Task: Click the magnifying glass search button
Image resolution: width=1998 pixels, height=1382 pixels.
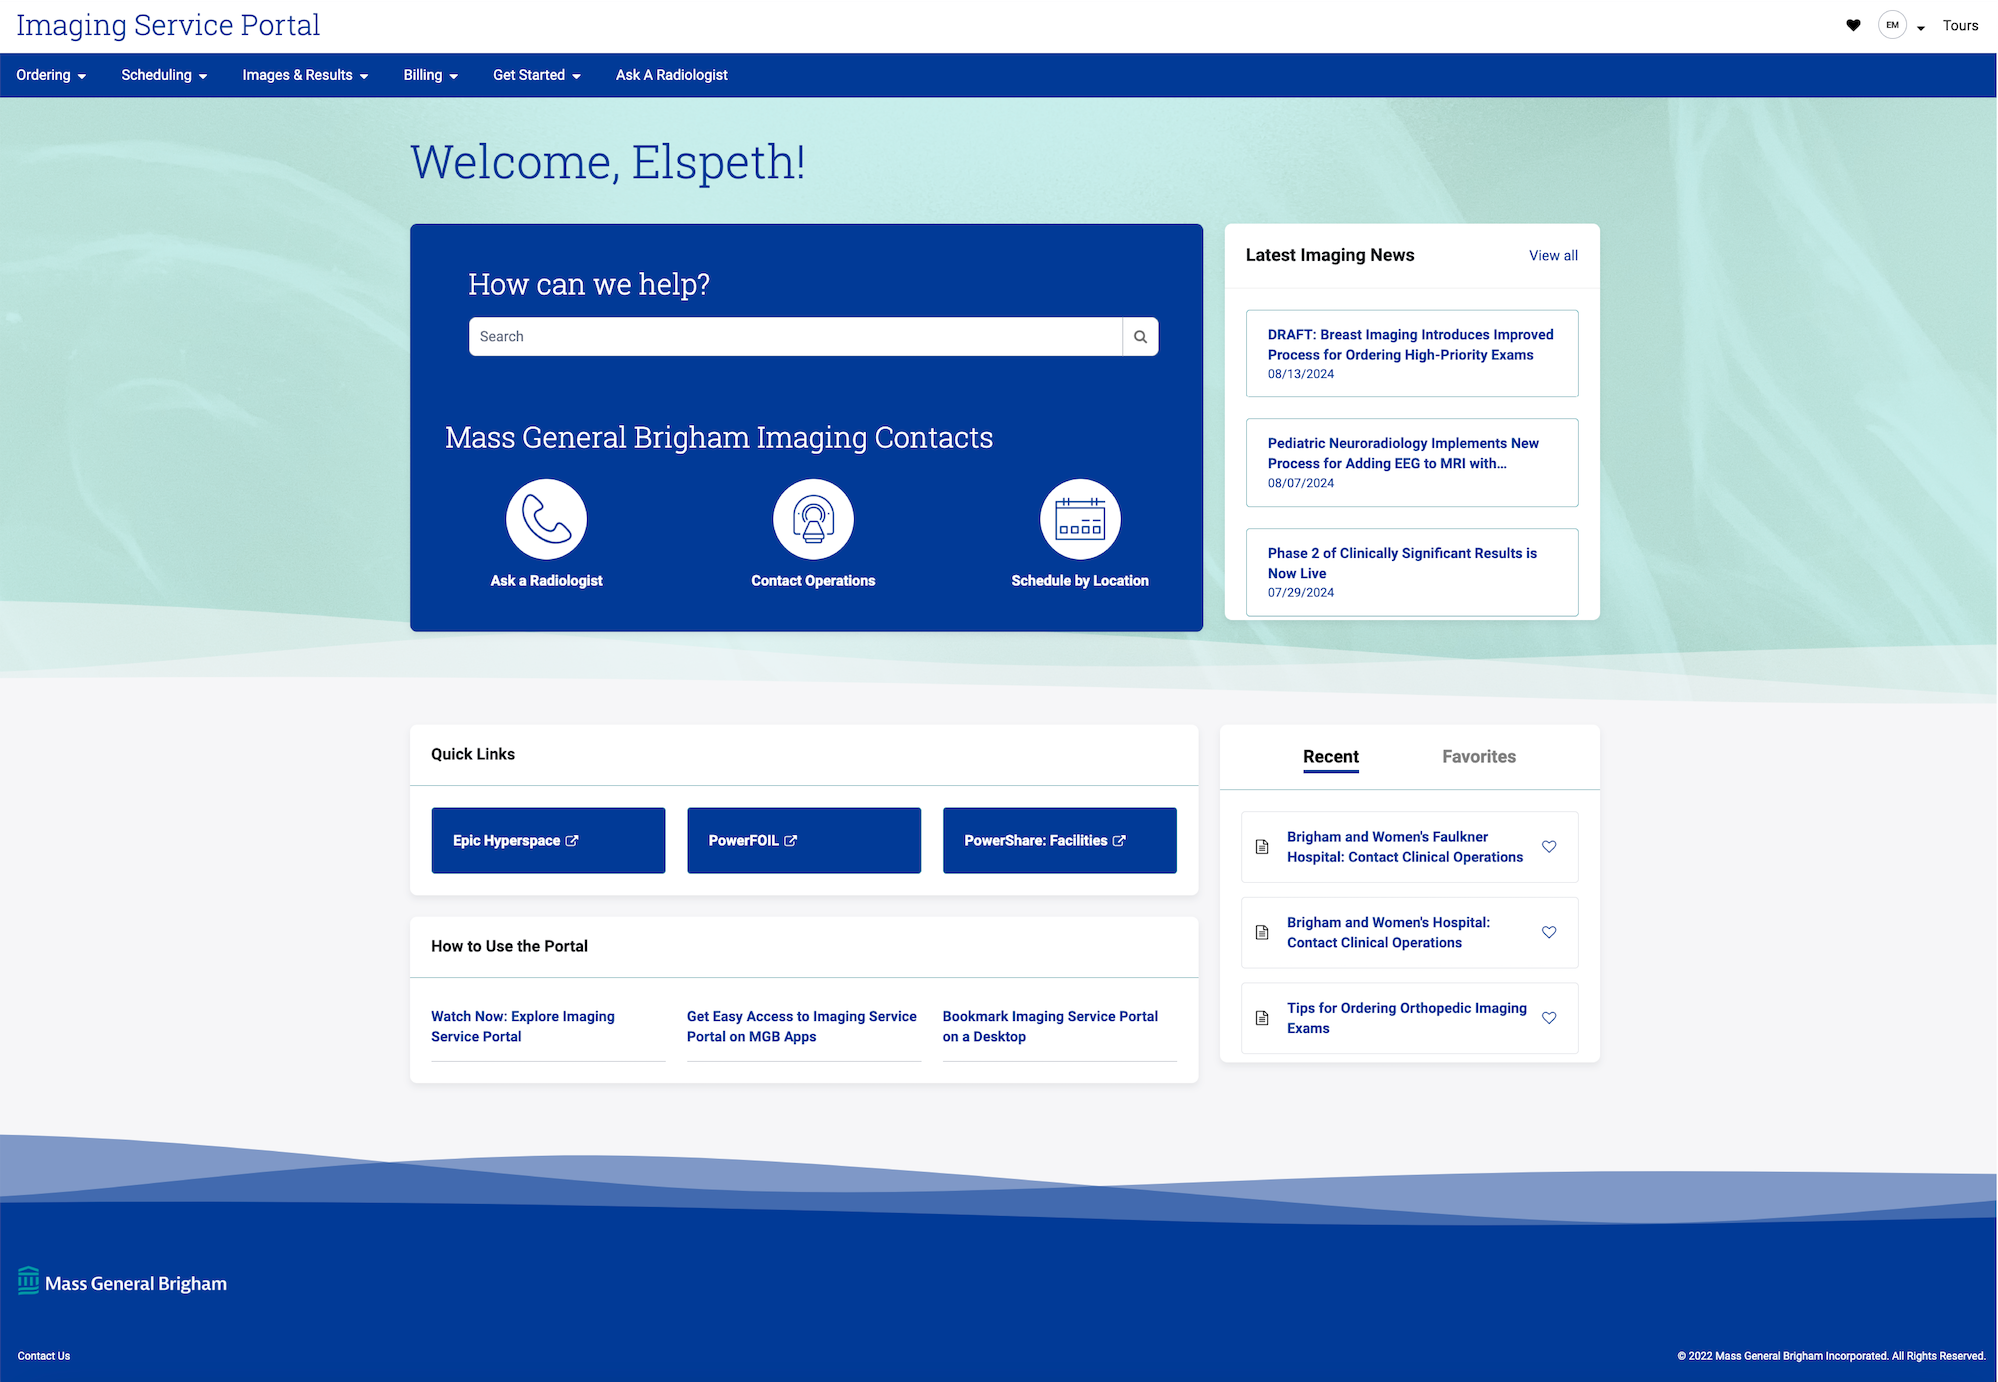Action: [x=1140, y=337]
